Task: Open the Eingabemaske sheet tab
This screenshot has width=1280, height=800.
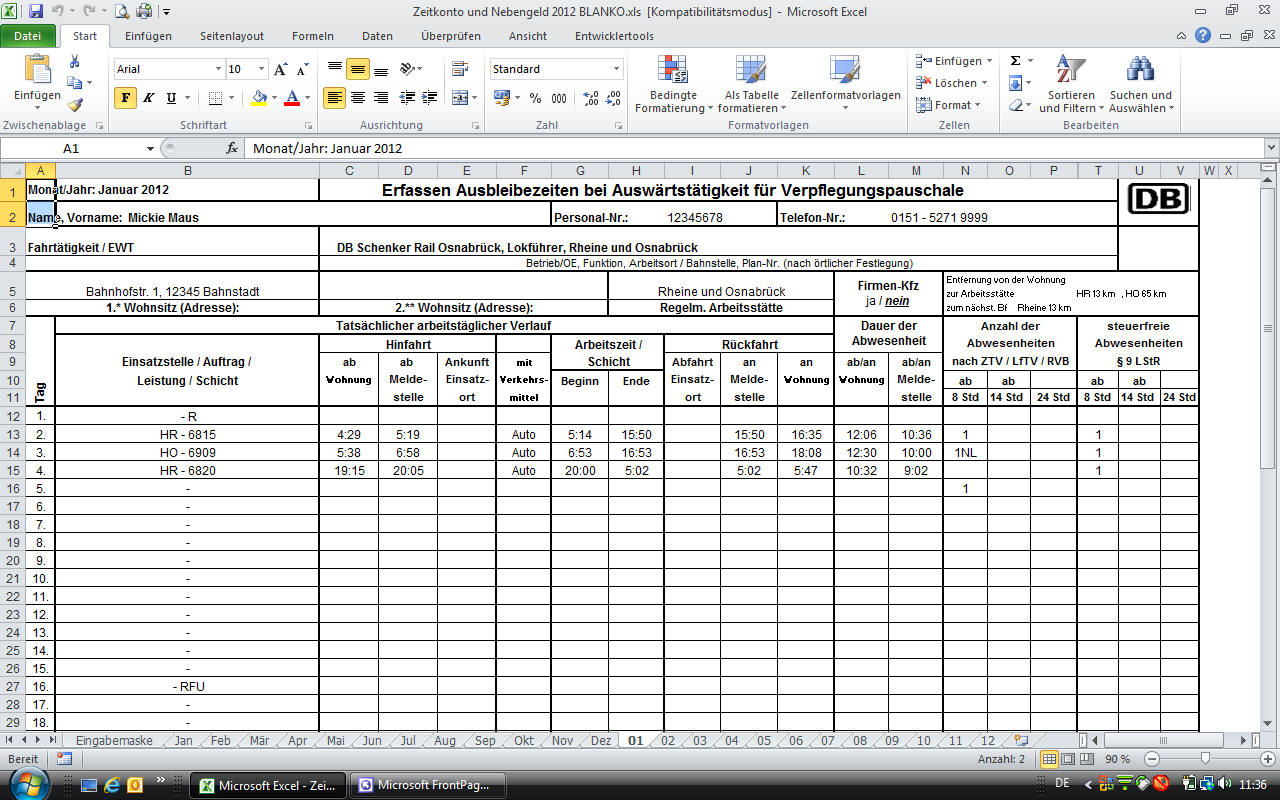Action: 115,741
